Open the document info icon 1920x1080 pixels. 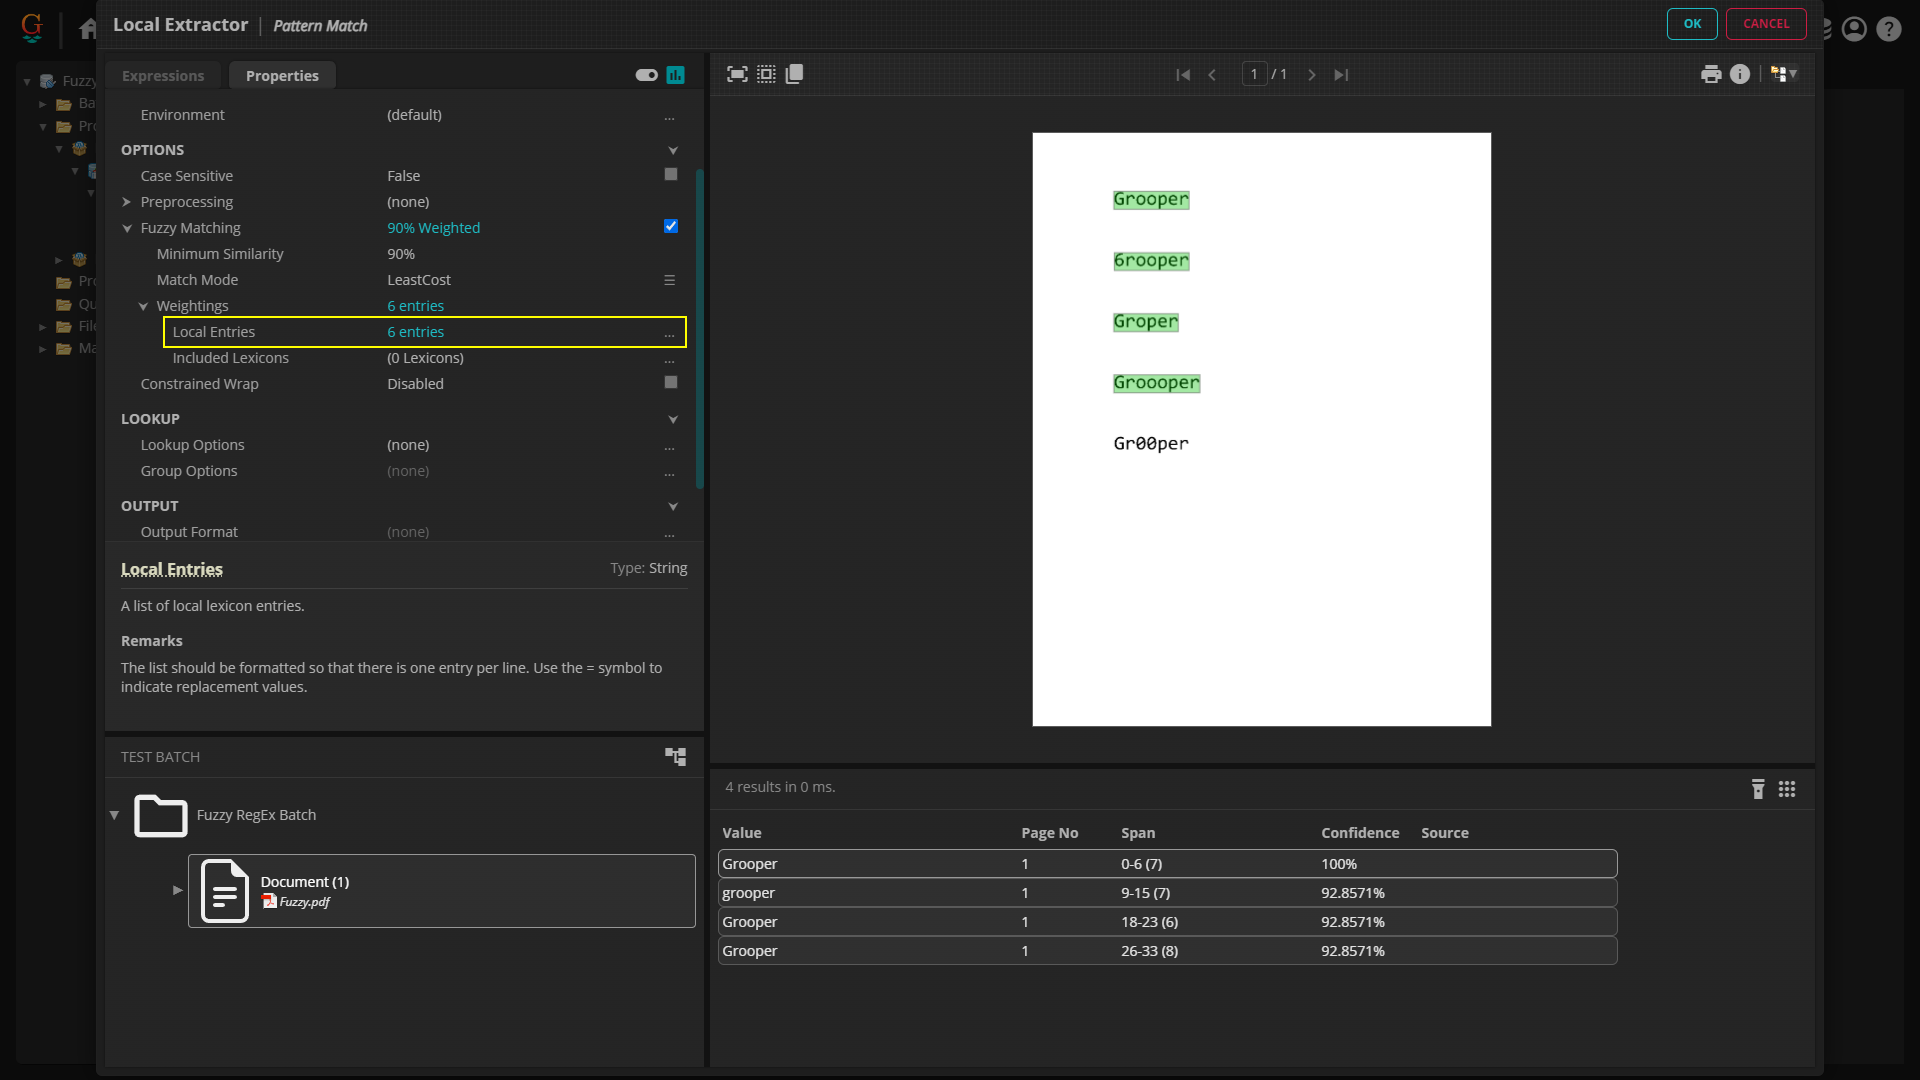(x=1740, y=74)
